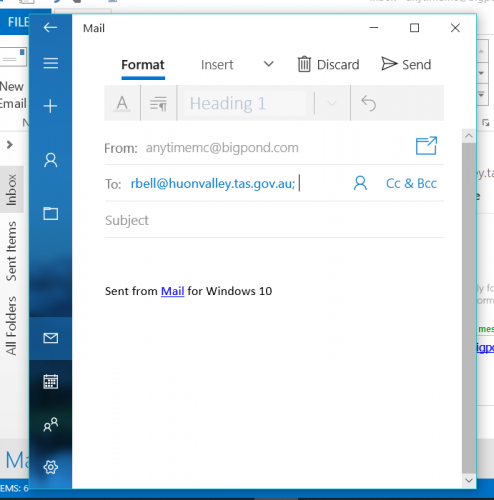This screenshot has height=500, width=494.
Task: Expand more tabs chevron beside Insert
Action: coord(269,64)
